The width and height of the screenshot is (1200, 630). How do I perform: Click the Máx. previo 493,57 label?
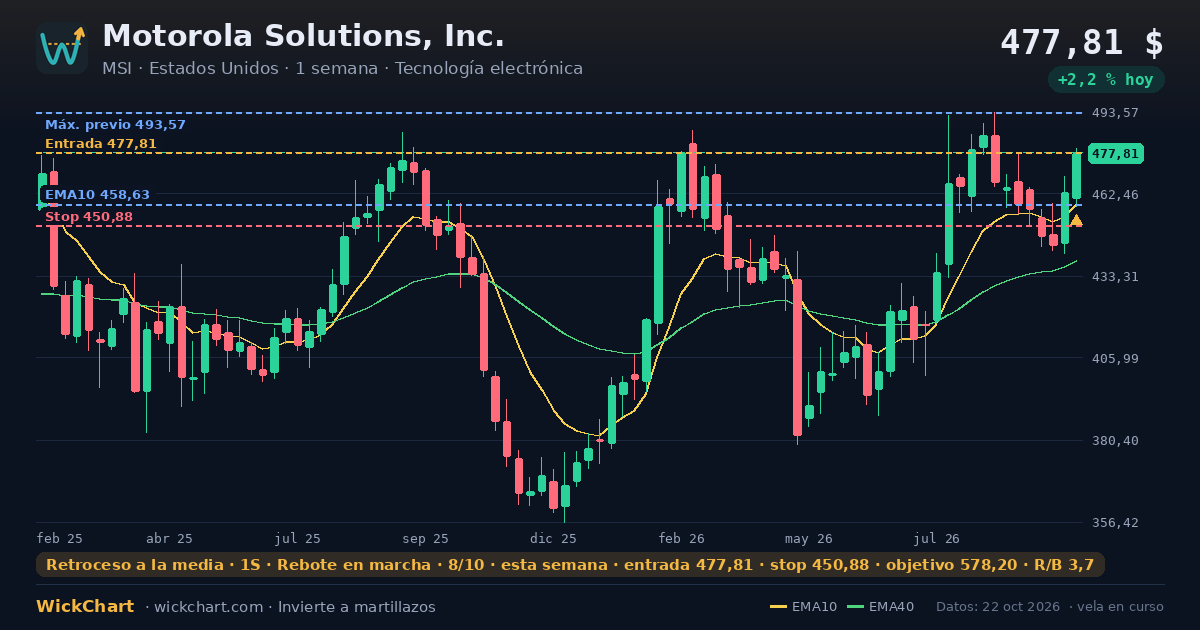(115, 125)
